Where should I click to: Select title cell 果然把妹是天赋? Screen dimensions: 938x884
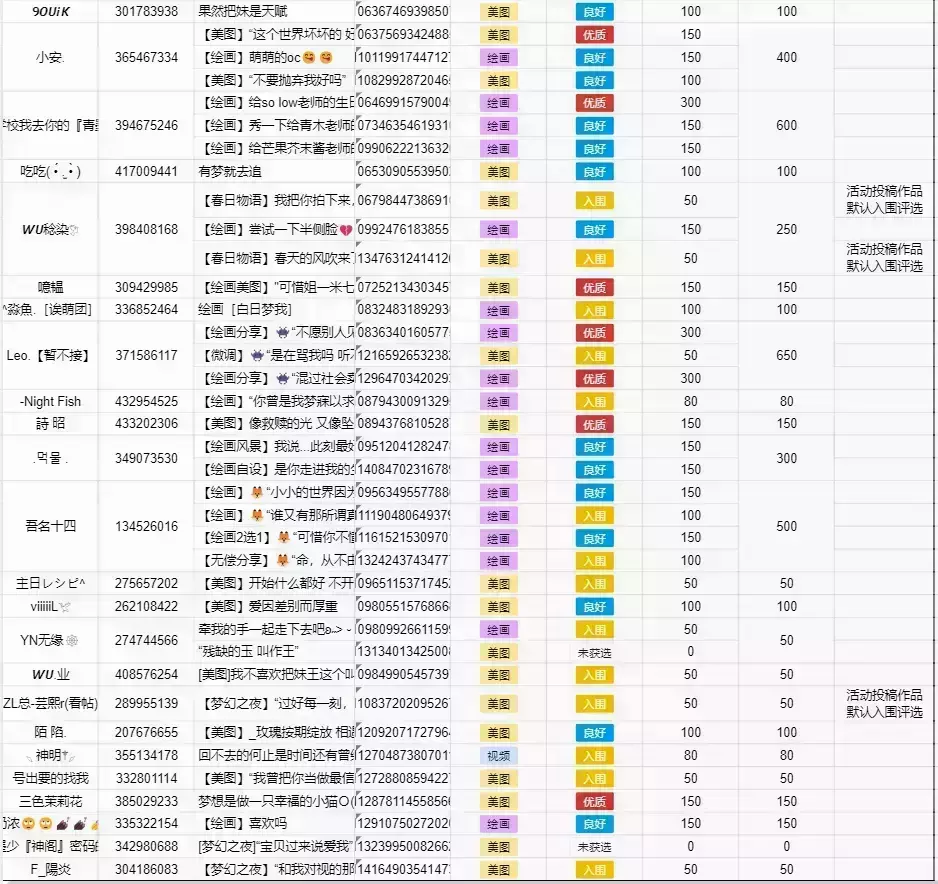tap(243, 11)
